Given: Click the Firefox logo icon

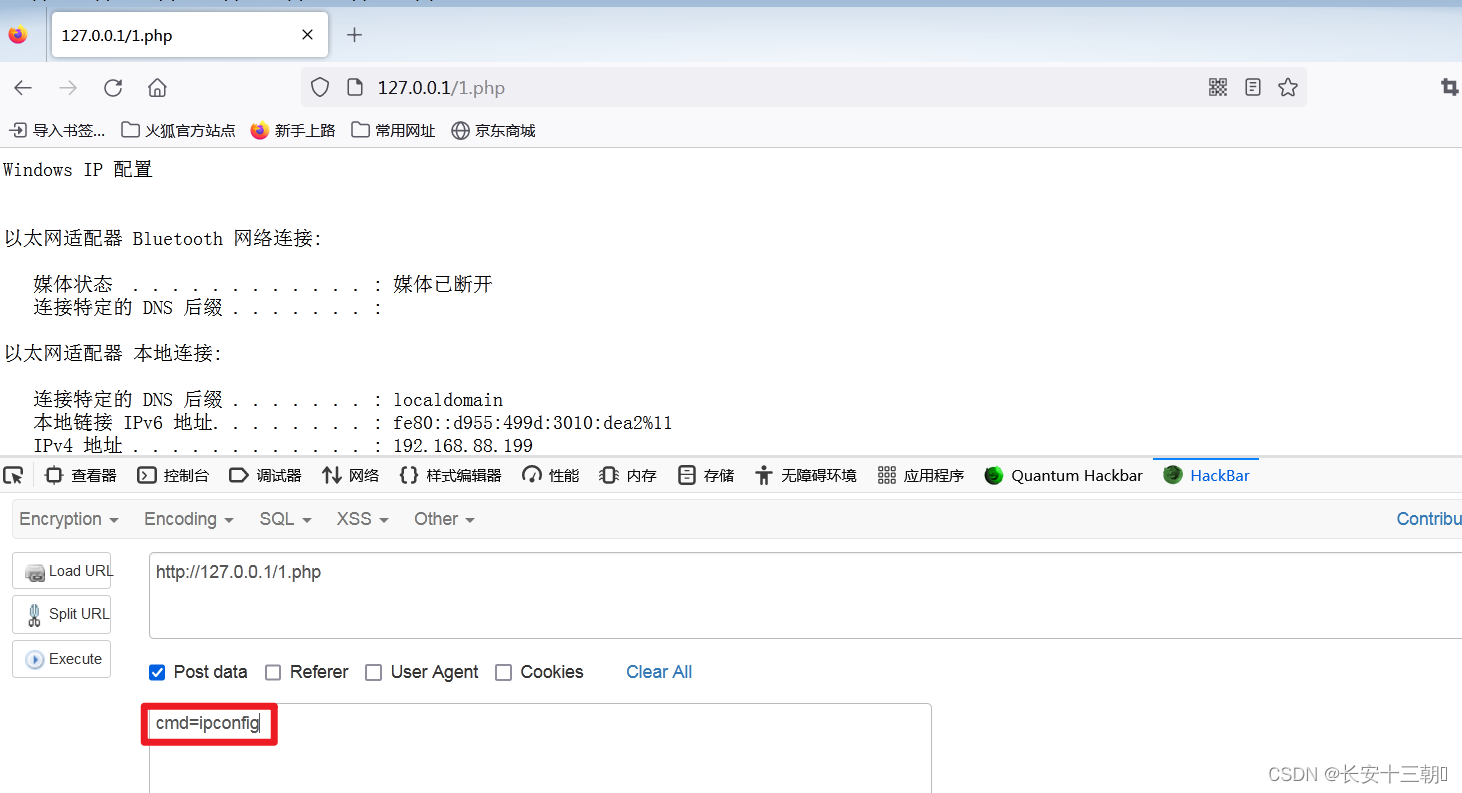Looking at the screenshot, I should (x=18, y=35).
